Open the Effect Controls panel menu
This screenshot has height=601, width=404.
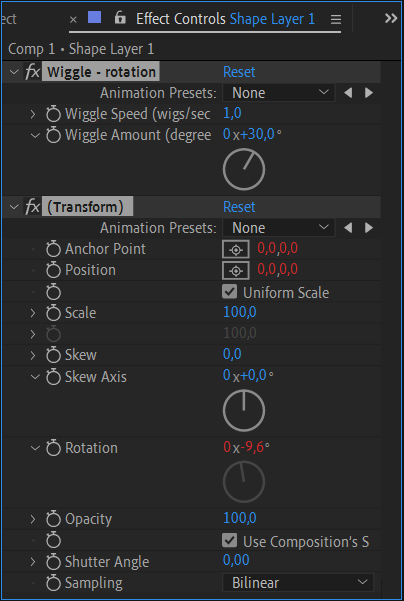336,19
